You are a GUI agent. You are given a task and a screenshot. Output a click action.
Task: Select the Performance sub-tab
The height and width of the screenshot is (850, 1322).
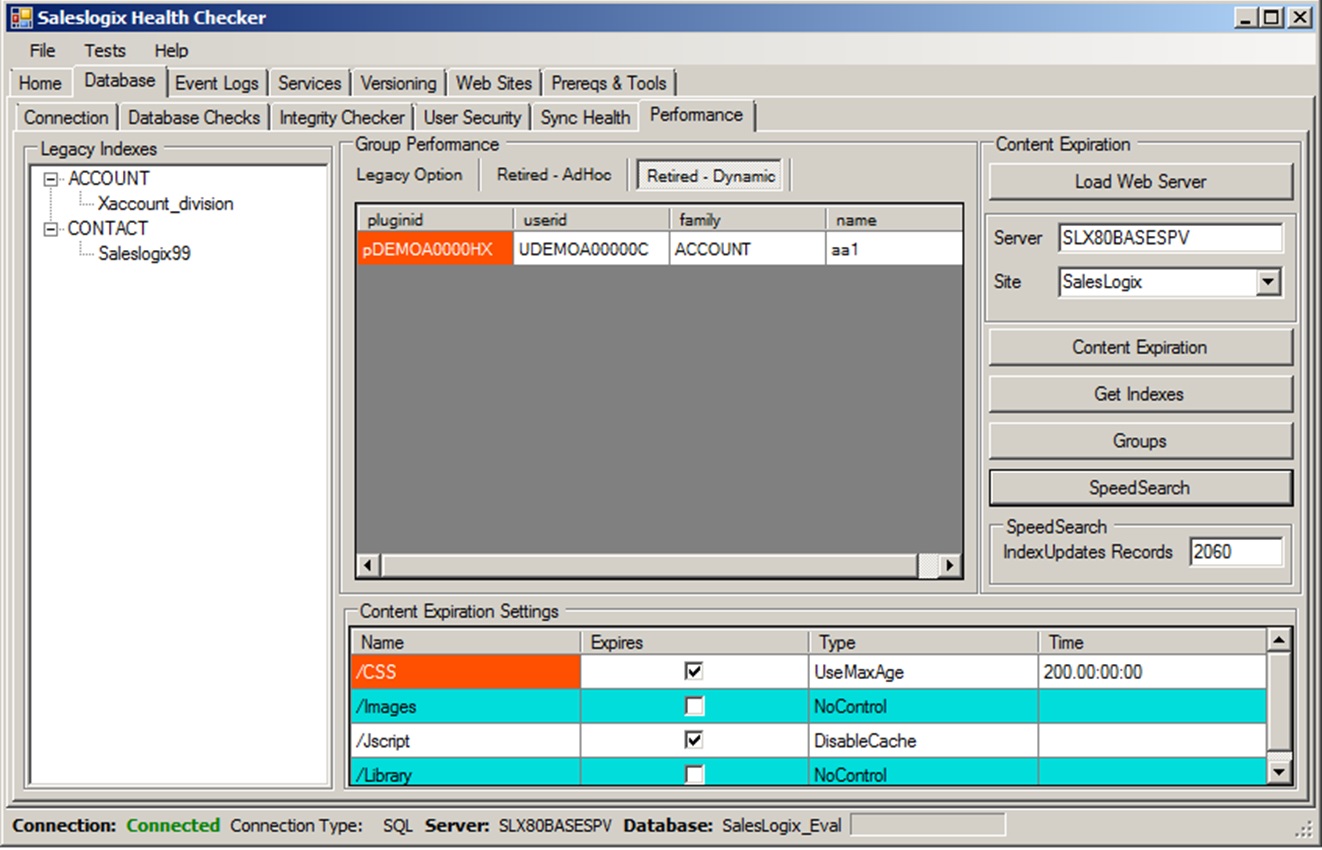coord(696,115)
